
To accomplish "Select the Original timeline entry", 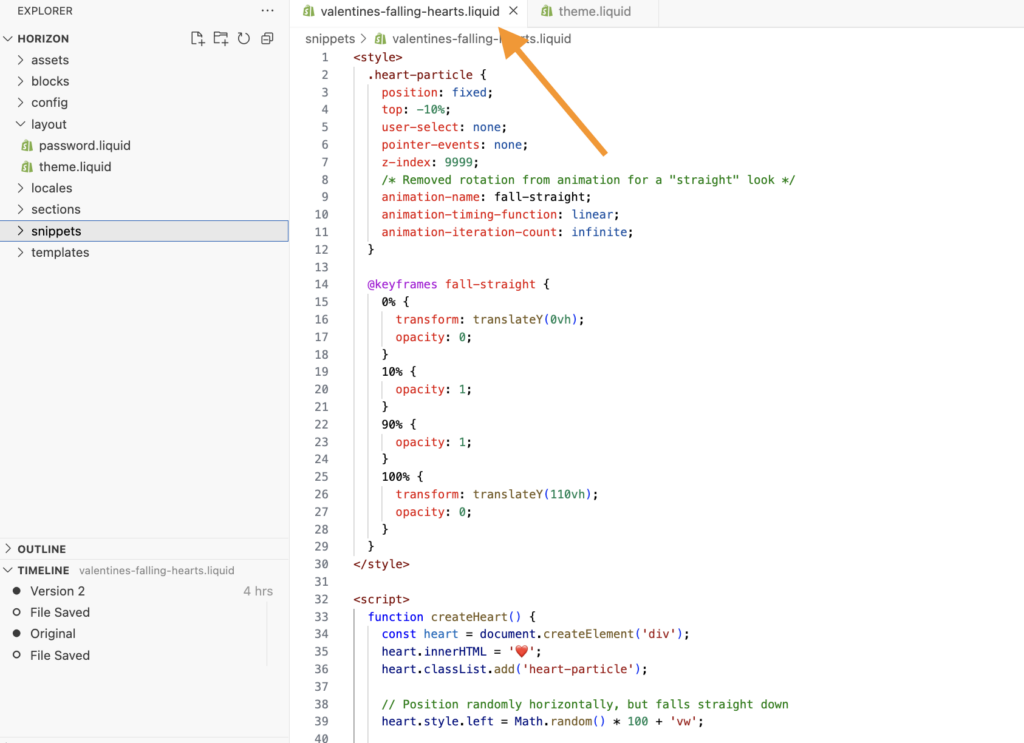I will point(144,633).
